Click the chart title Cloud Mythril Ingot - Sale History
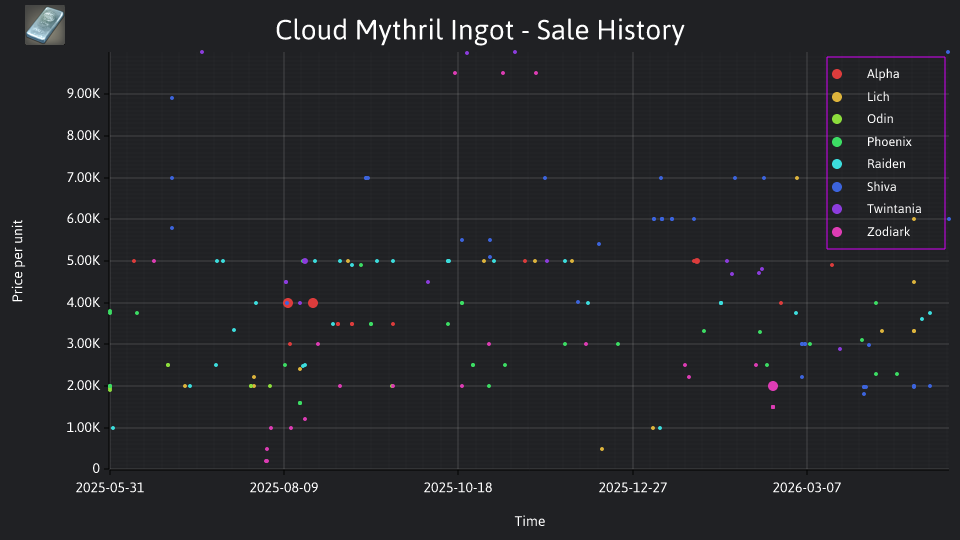 480,30
